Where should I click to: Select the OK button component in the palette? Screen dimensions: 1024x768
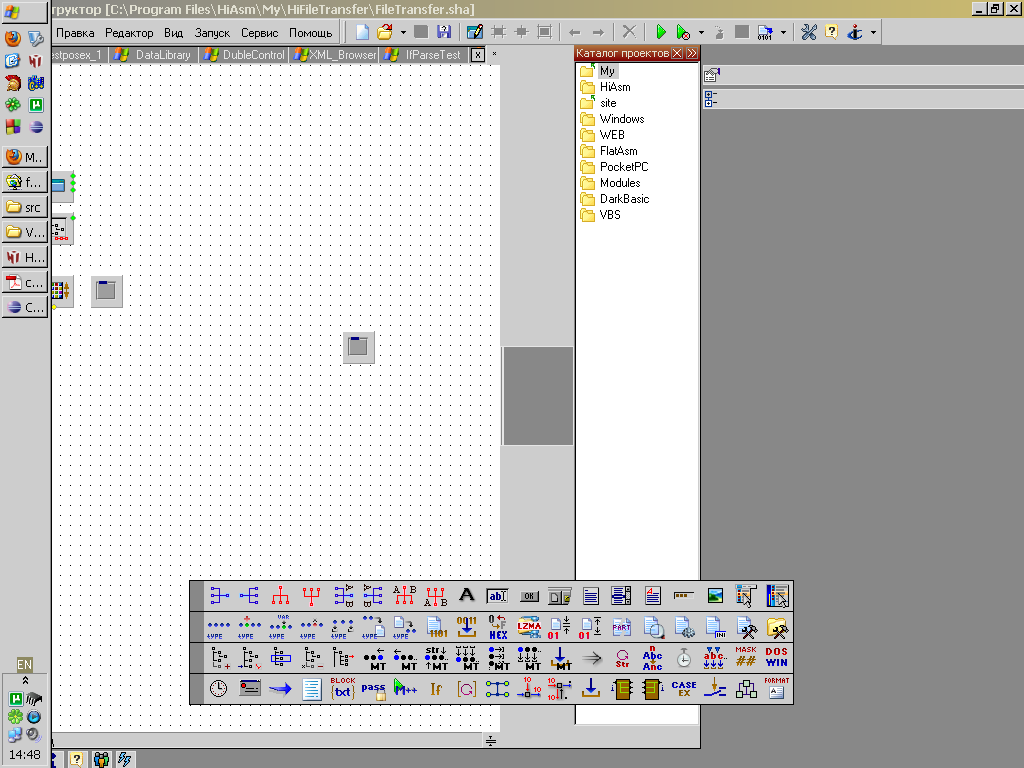(528, 596)
